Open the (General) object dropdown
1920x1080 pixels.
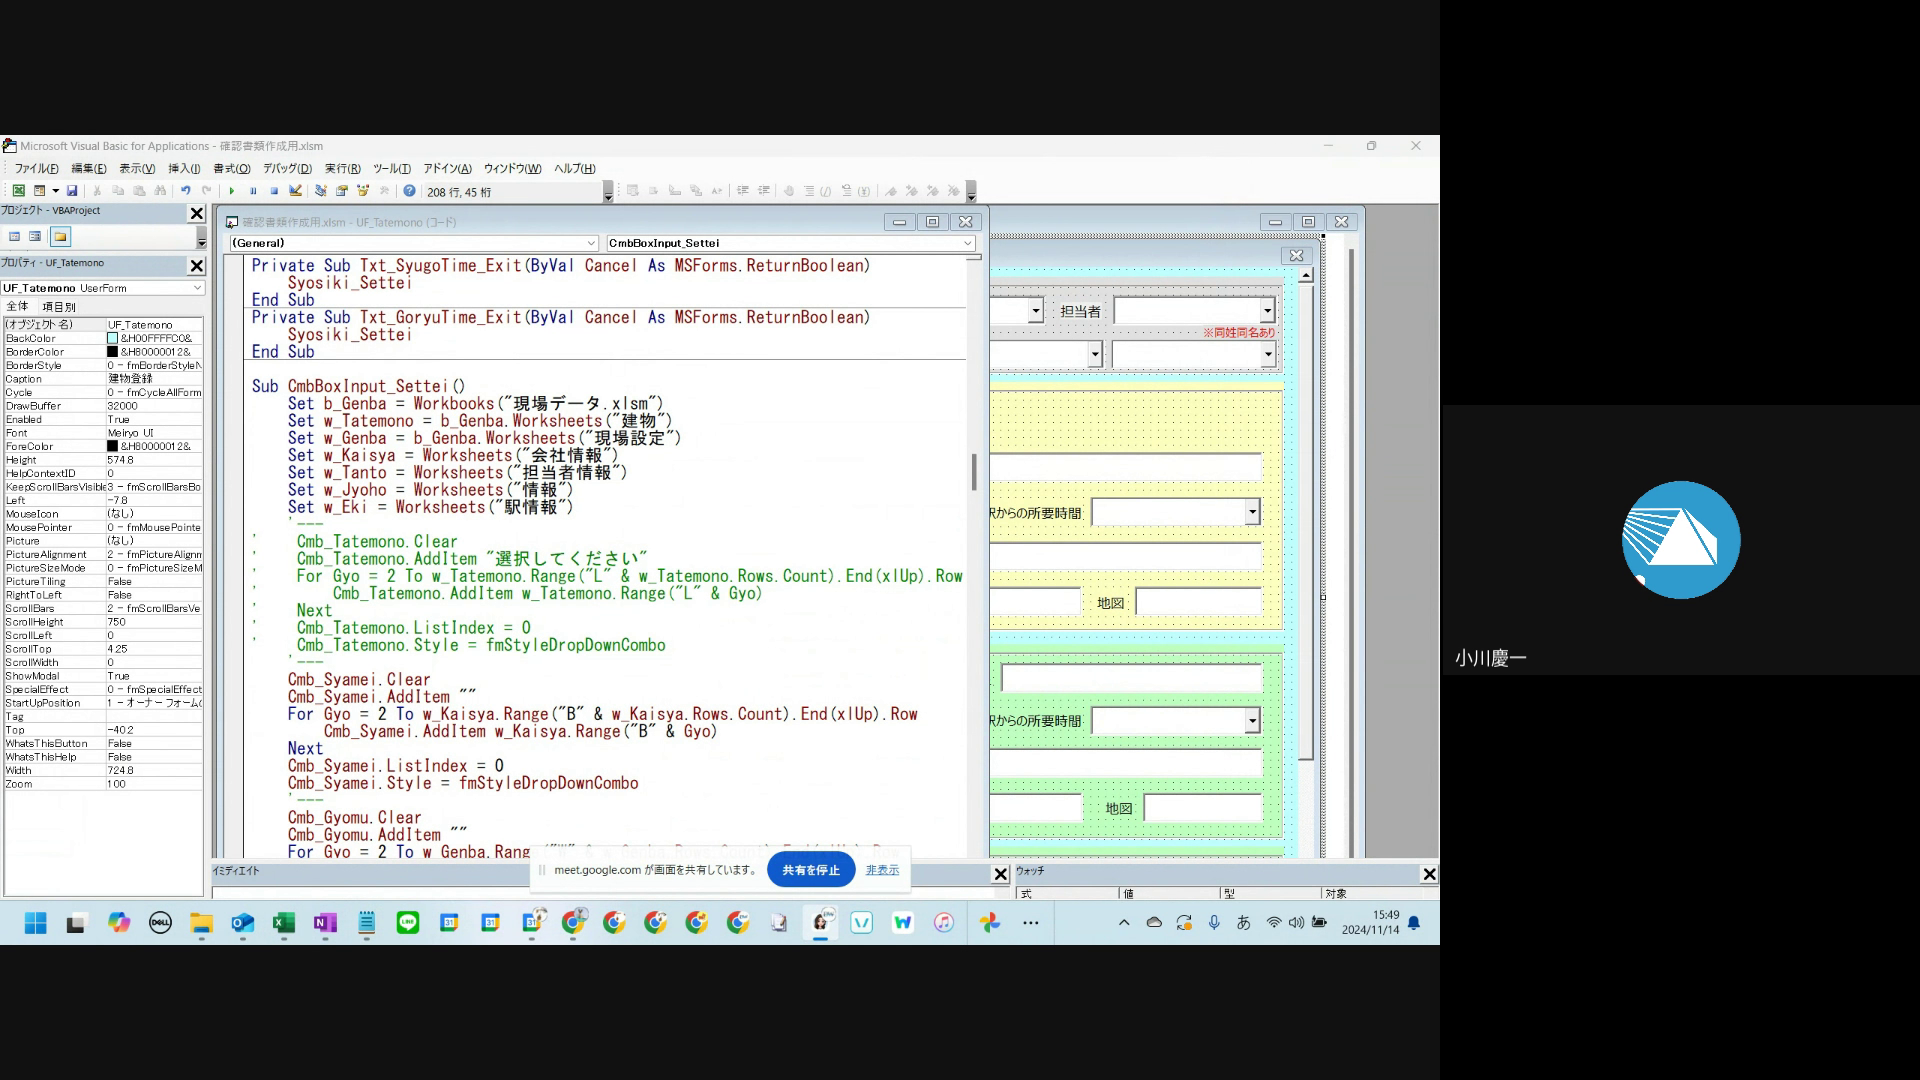(591, 243)
